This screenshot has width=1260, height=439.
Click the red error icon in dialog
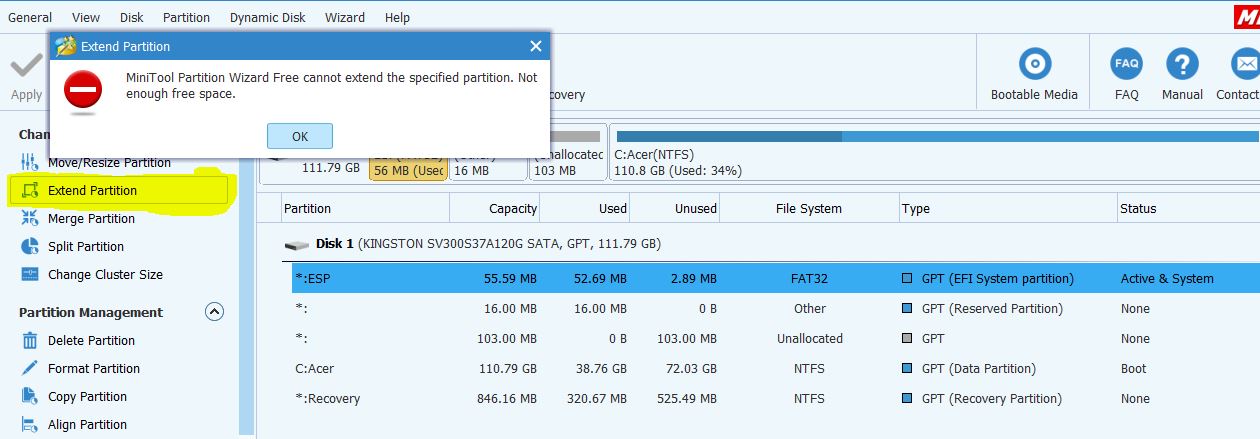point(83,90)
